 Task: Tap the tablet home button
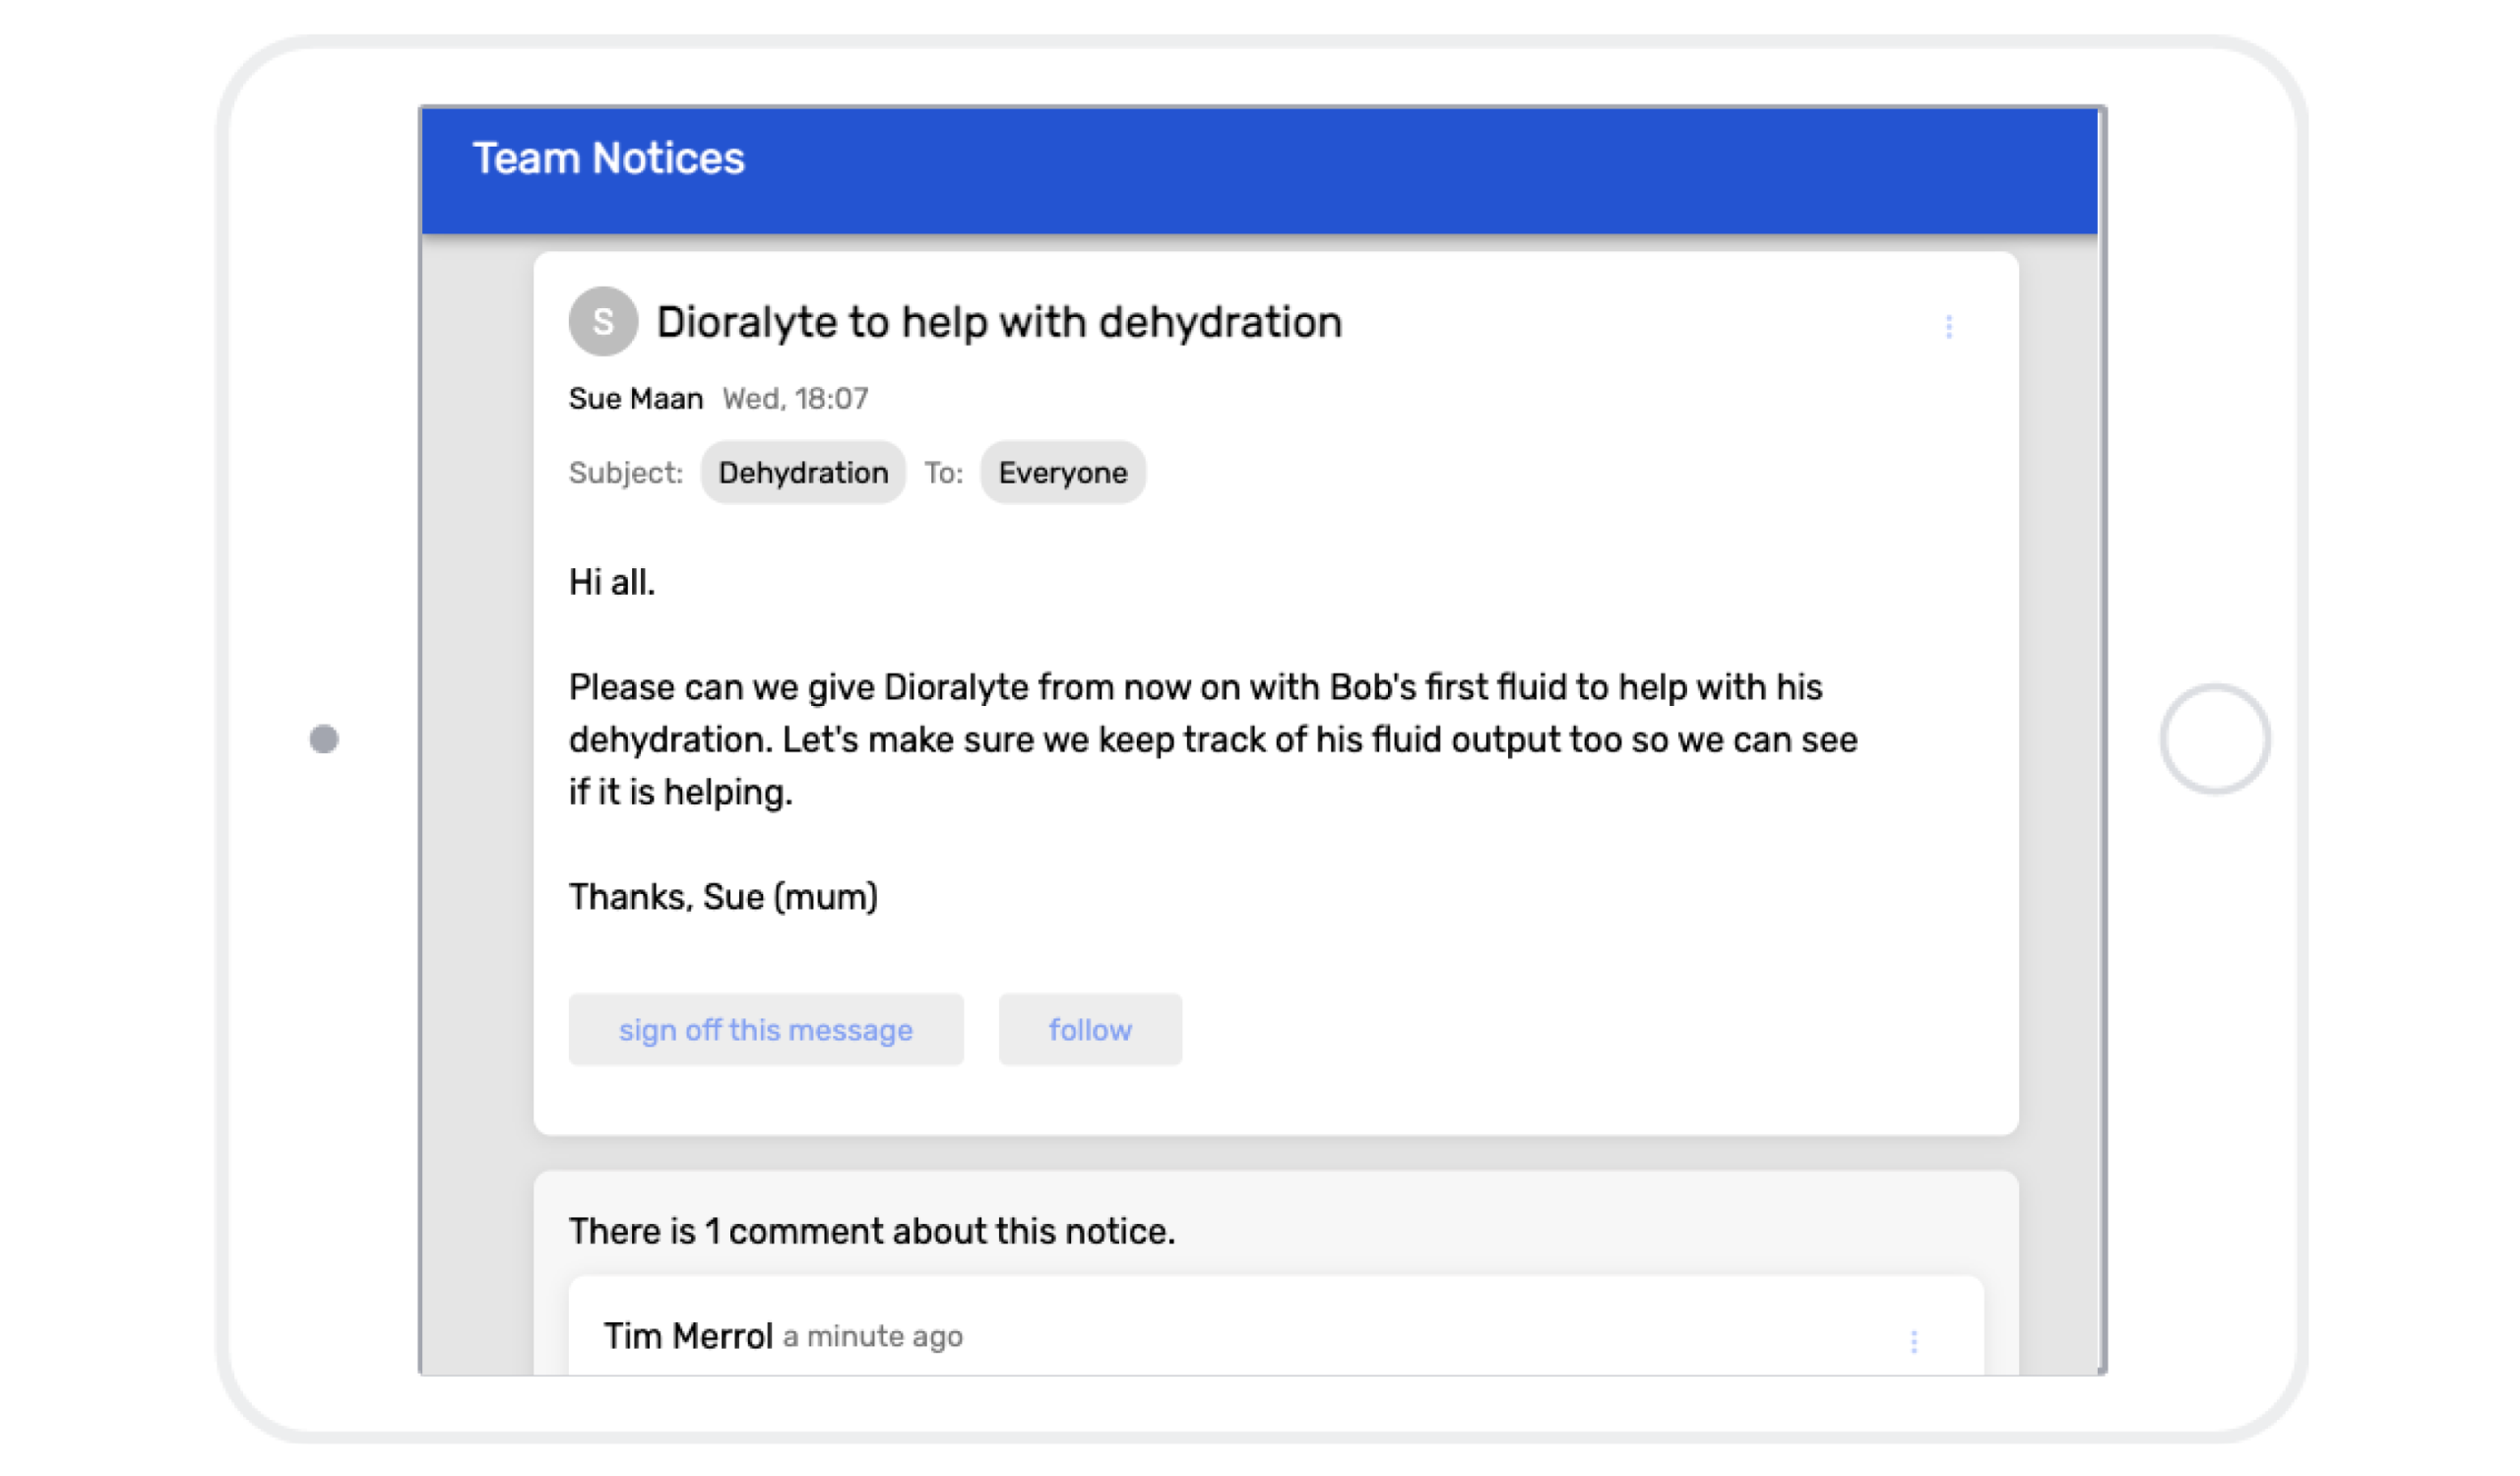2214,739
